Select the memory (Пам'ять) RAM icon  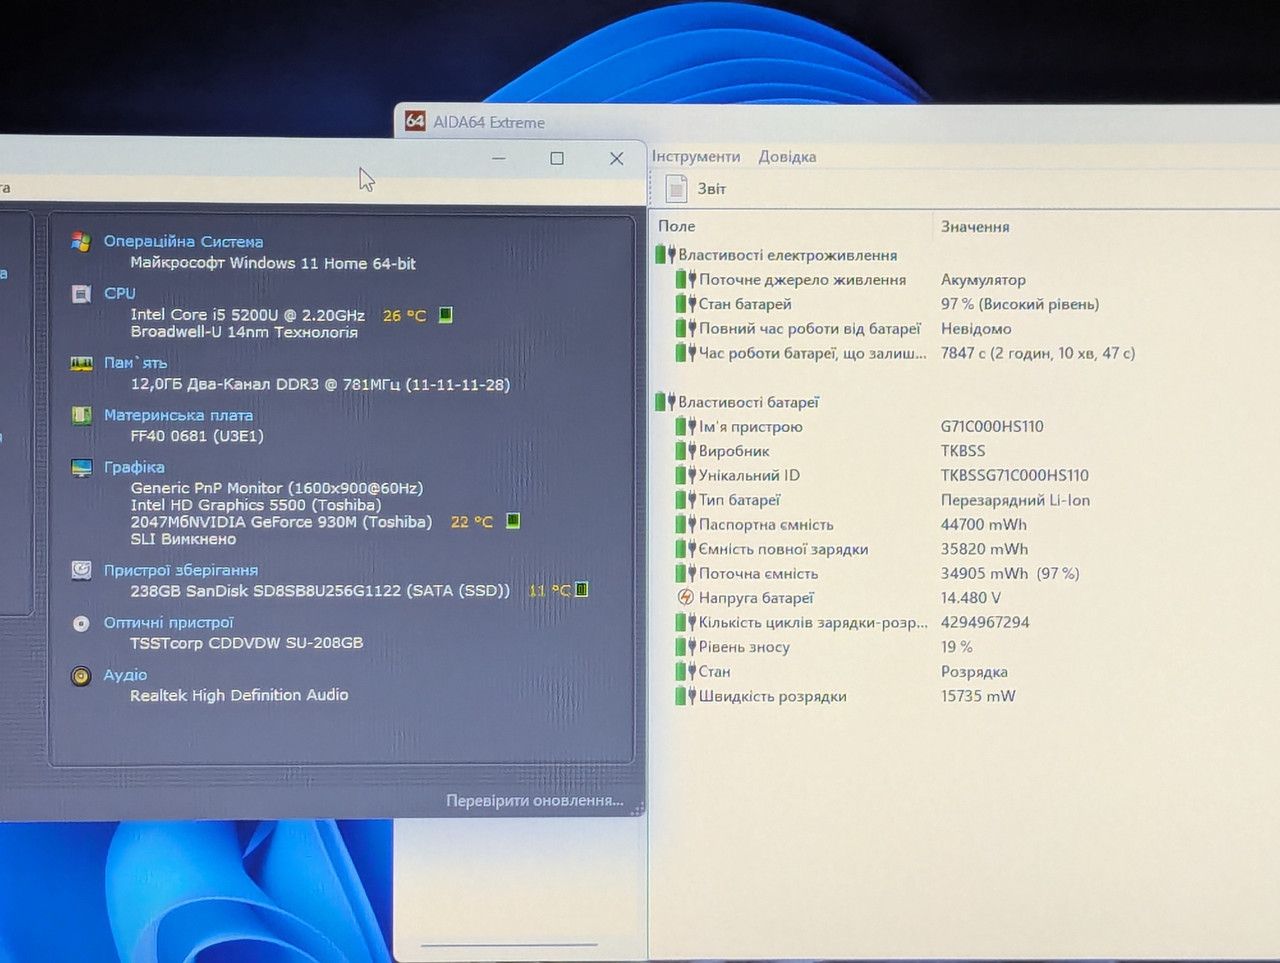81,363
